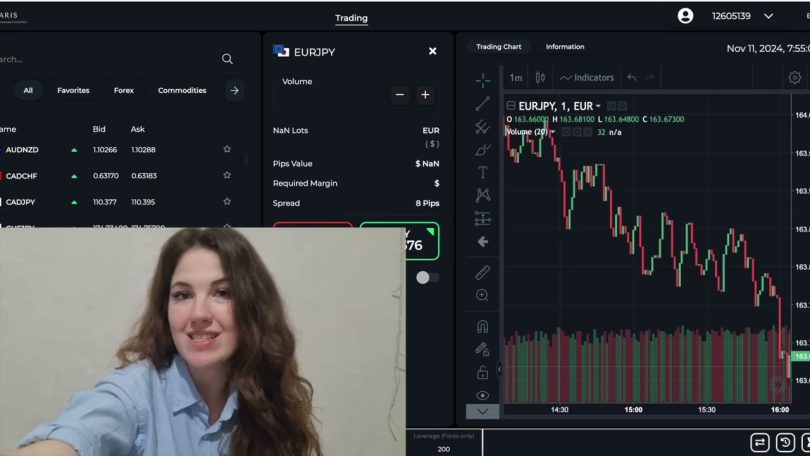Open candlestick chart style selector
The width and height of the screenshot is (810, 456).
click(541, 78)
